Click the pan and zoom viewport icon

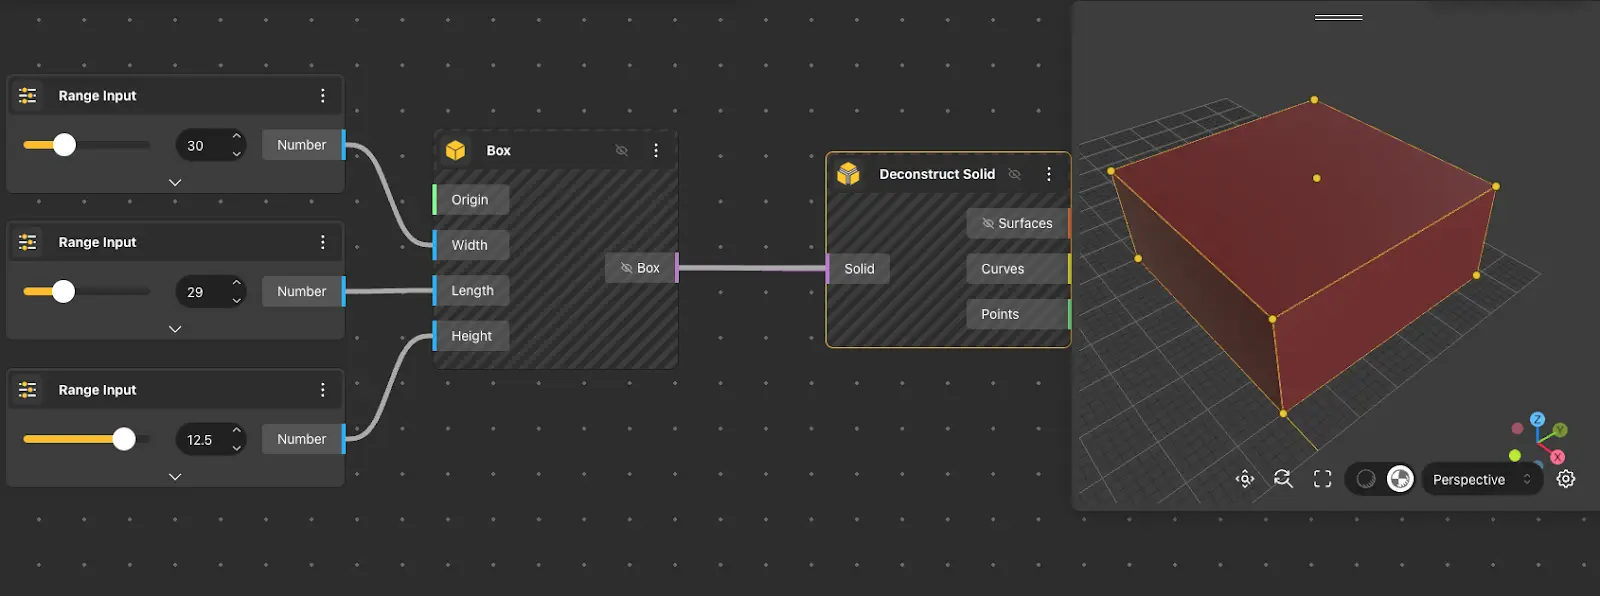1244,479
